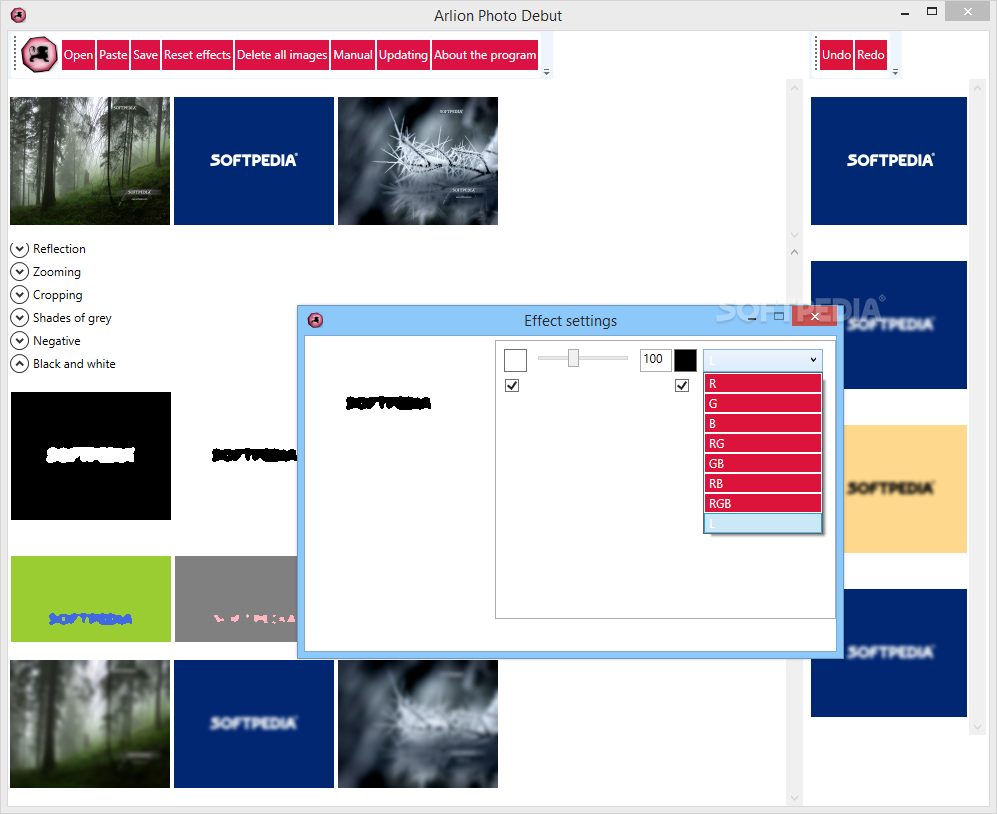Maximize the Arlion Photo Debut window

click(932, 11)
